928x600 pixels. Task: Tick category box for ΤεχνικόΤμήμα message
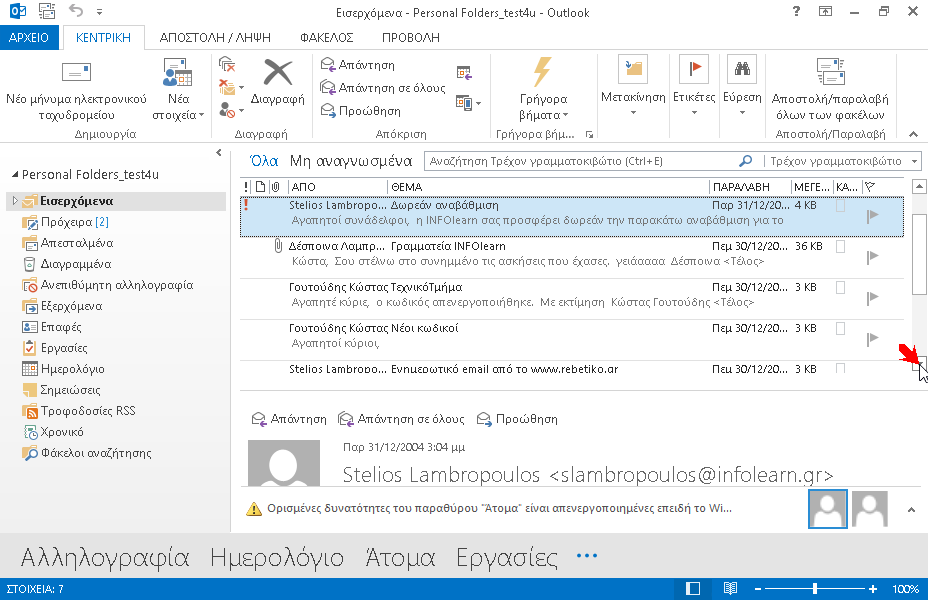840,288
